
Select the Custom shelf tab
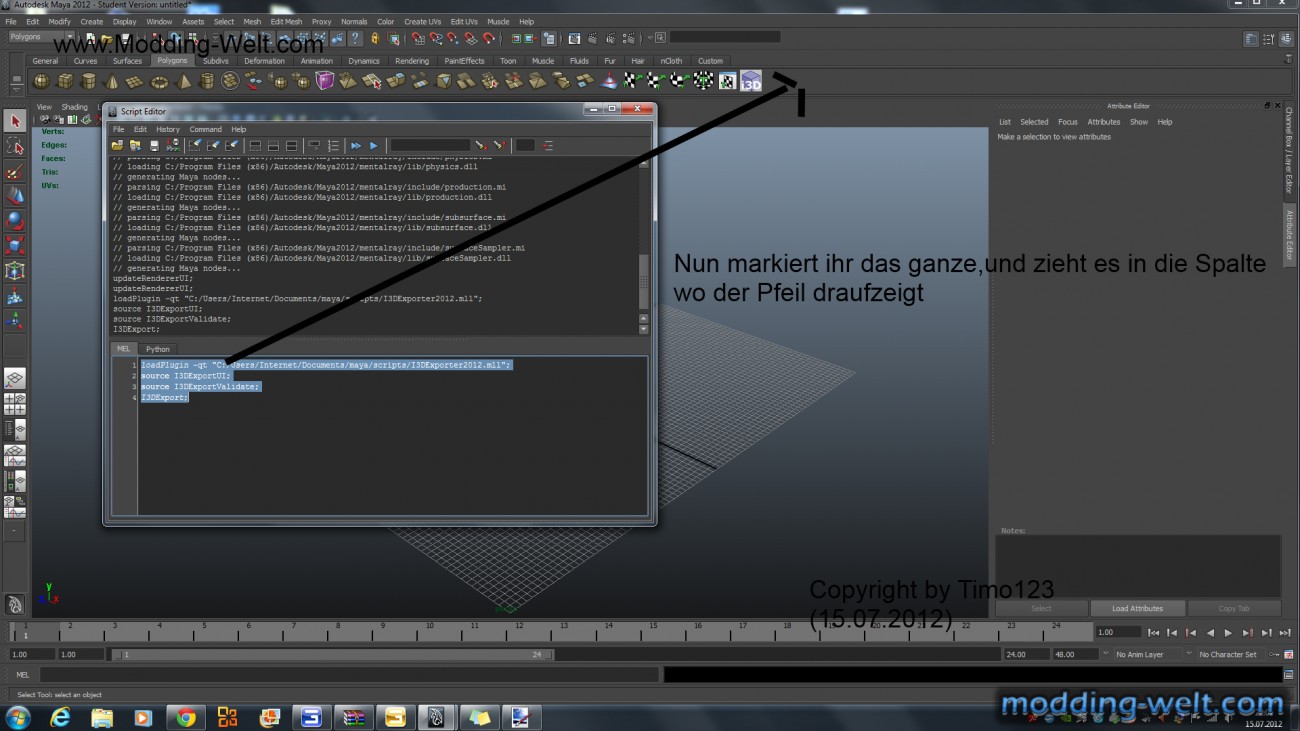pos(710,61)
